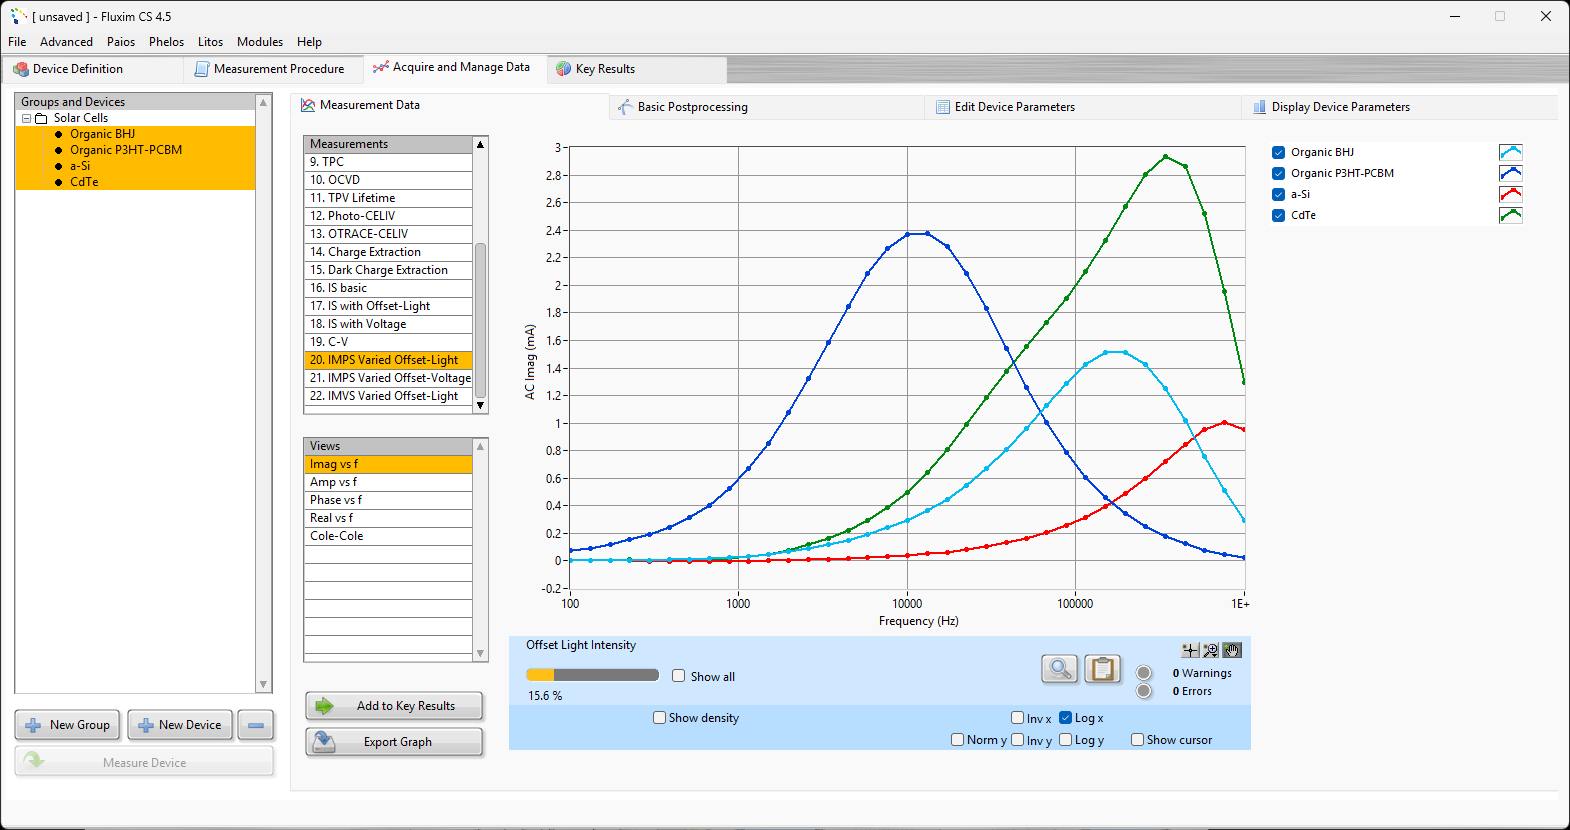The image size is (1570, 830).
Task: Disable the Log x checkbox
Action: (x=1066, y=717)
